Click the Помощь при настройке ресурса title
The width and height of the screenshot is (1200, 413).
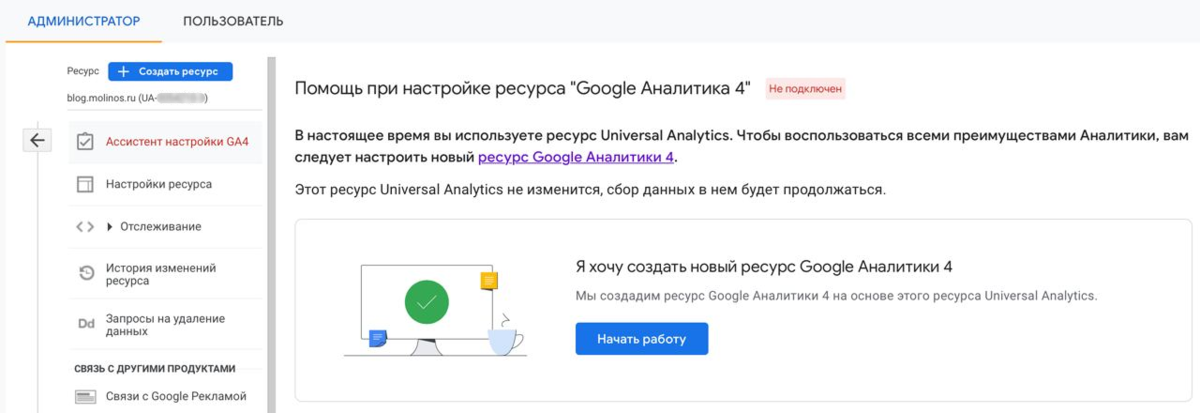pos(523,89)
